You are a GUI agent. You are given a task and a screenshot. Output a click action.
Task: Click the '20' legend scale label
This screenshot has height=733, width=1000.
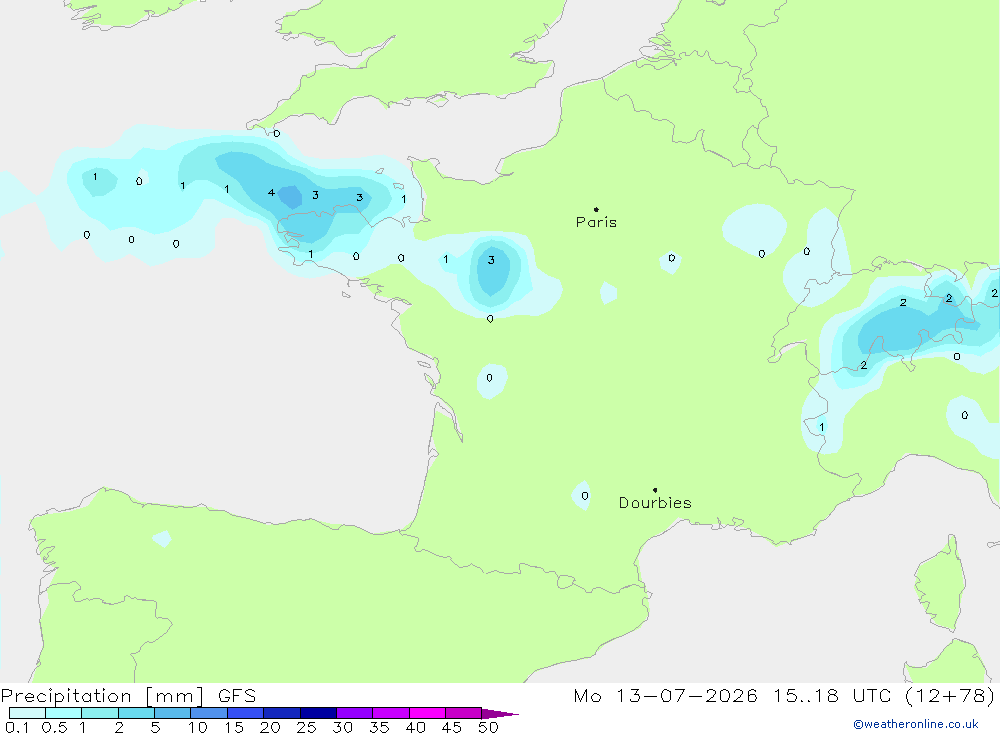(270, 727)
